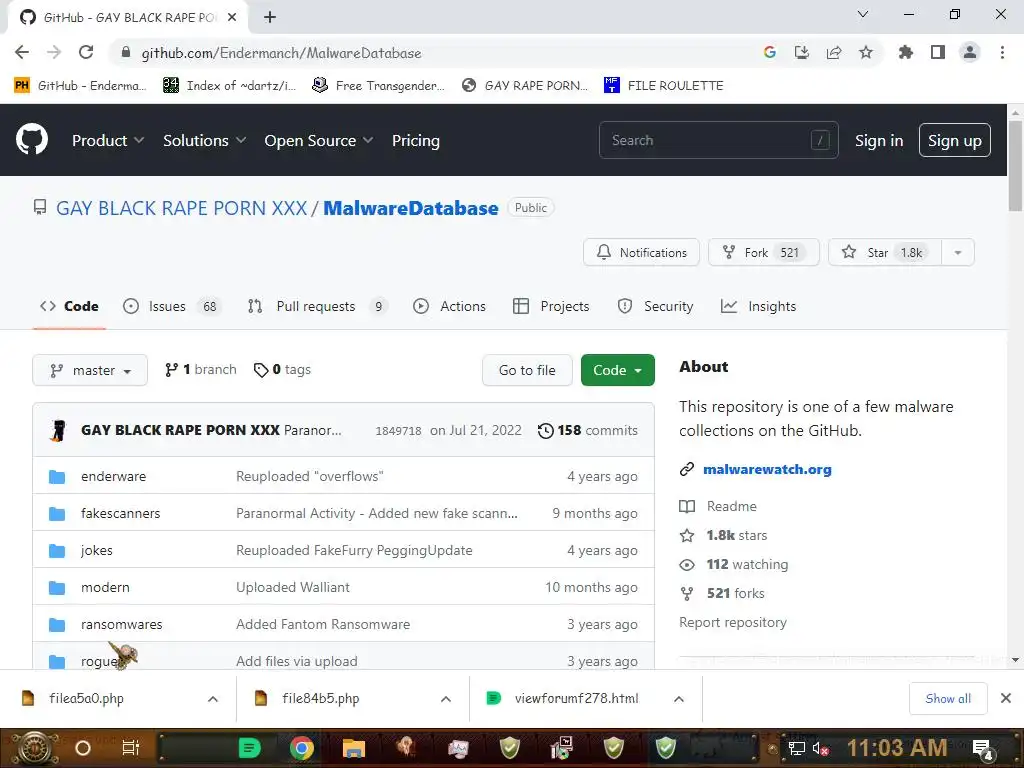1024x768 pixels.
Task: Switch to the Projects tab
Action: (551, 306)
